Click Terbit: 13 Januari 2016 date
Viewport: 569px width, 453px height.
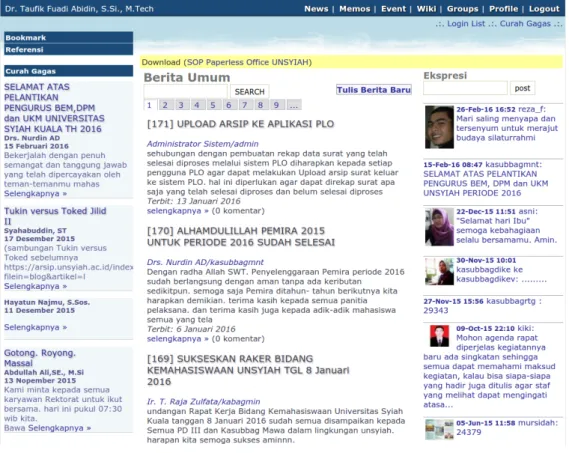pos(193,201)
